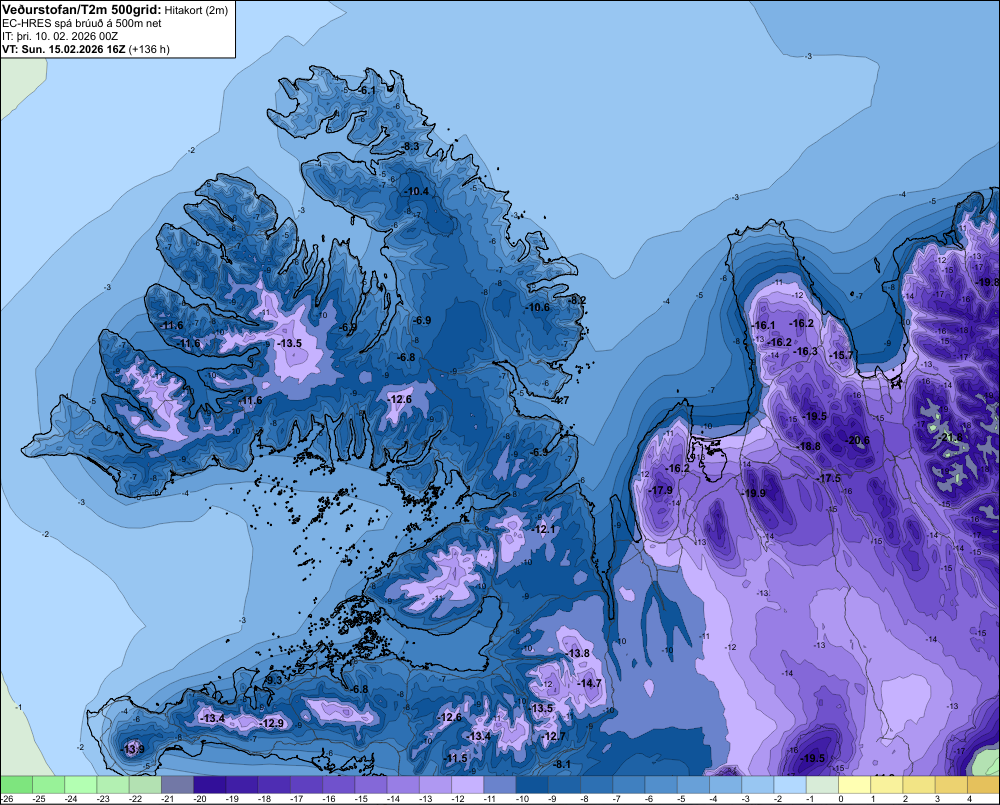Screen dimensions: 1000x805
Task: Click the -8.1 temperature value
Action: [562, 764]
